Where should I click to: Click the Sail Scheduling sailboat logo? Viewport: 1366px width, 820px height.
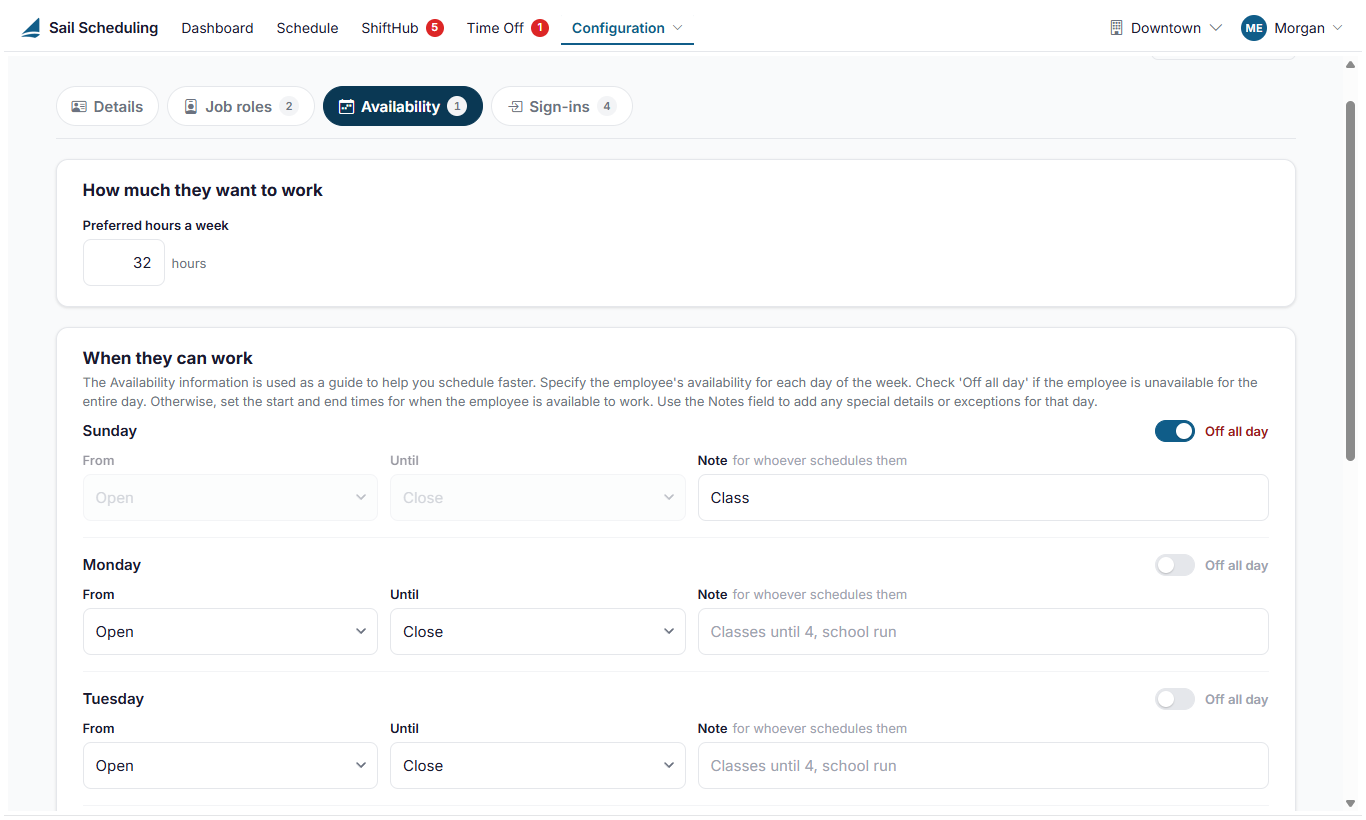pos(31,28)
